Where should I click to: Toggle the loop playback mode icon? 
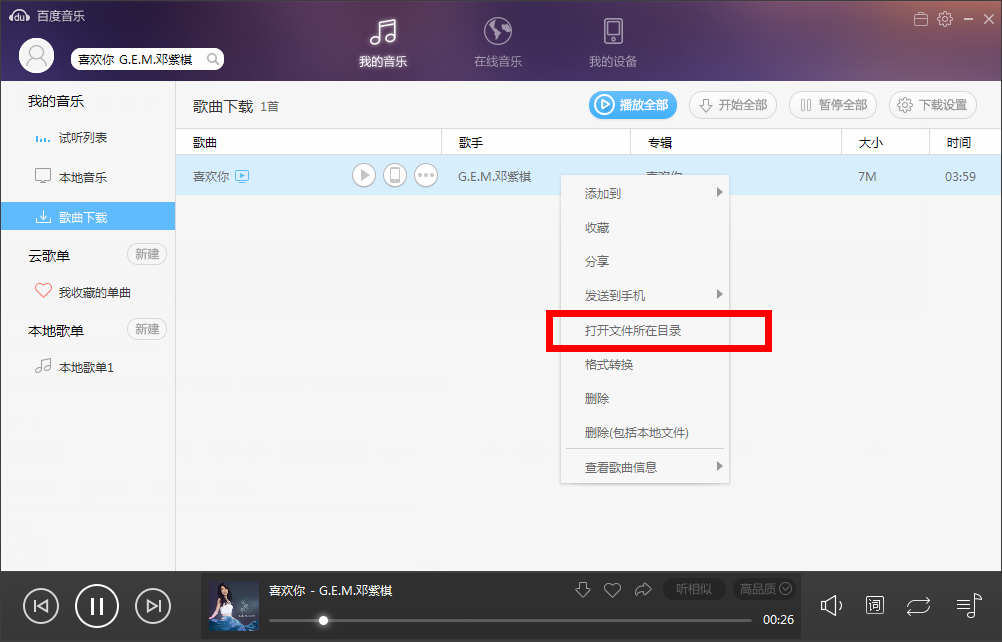click(x=918, y=606)
